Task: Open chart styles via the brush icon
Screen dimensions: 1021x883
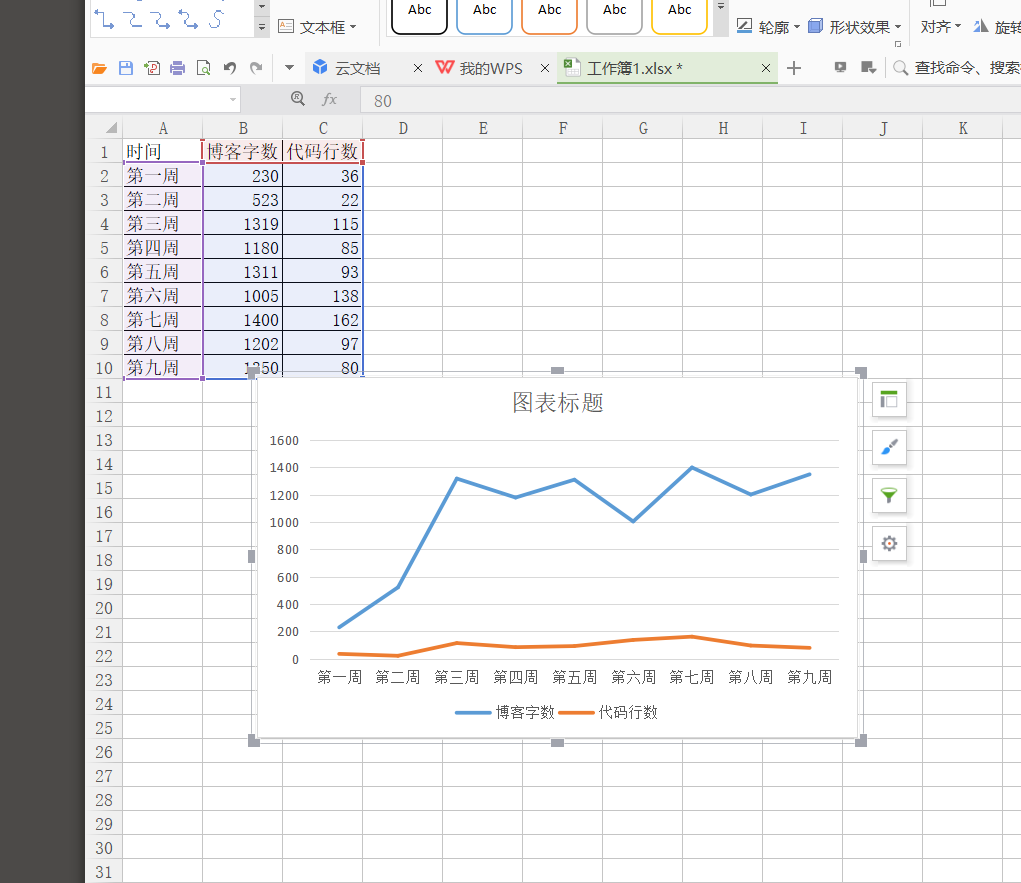Action: tap(889, 447)
